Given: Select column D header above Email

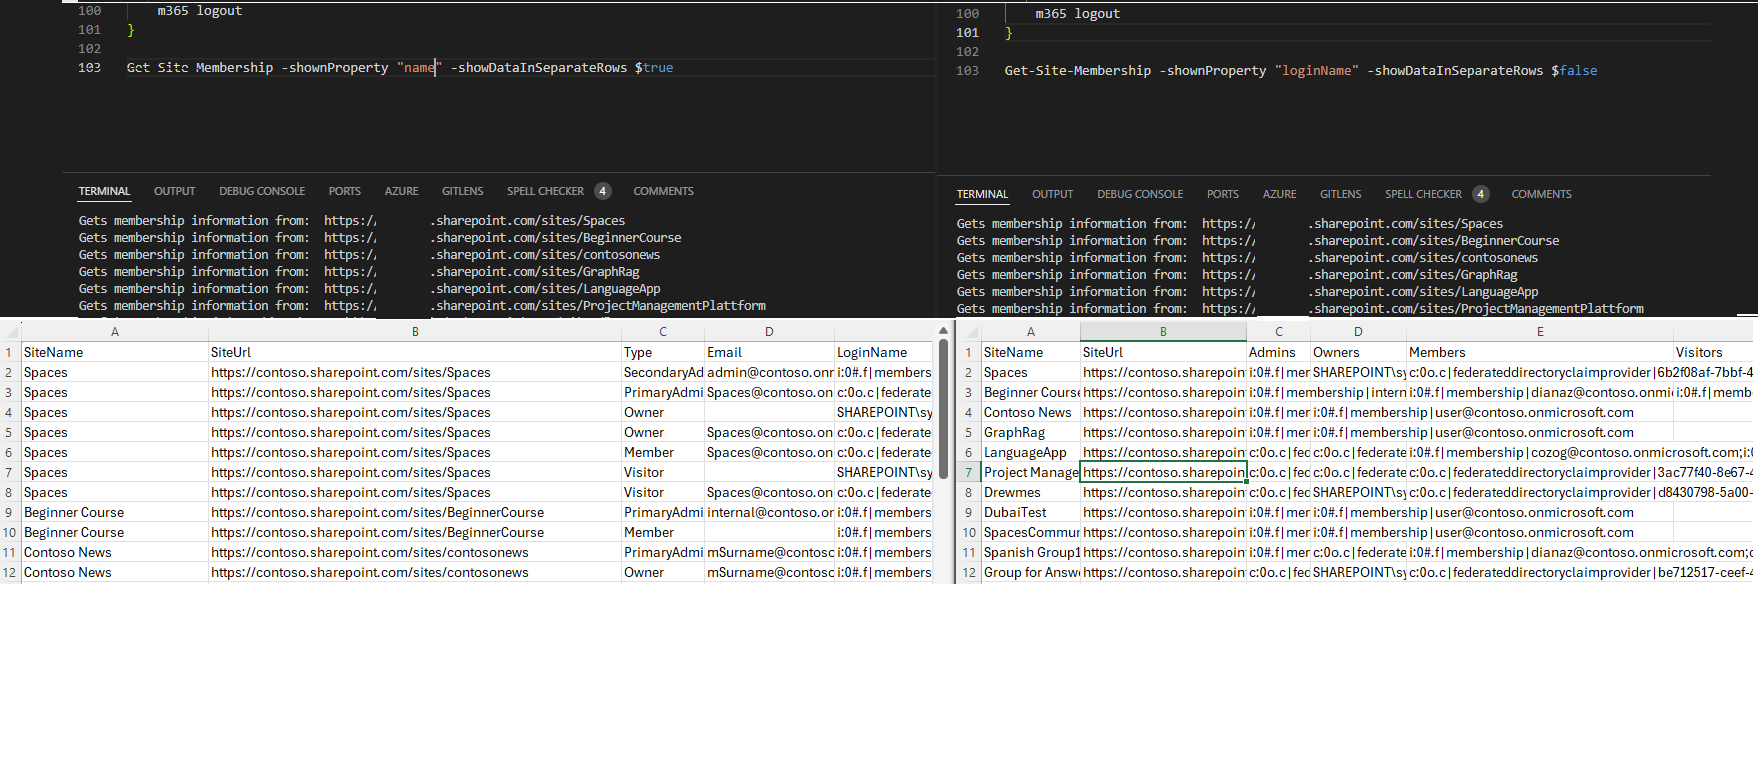Looking at the screenshot, I should pos(769,332).
